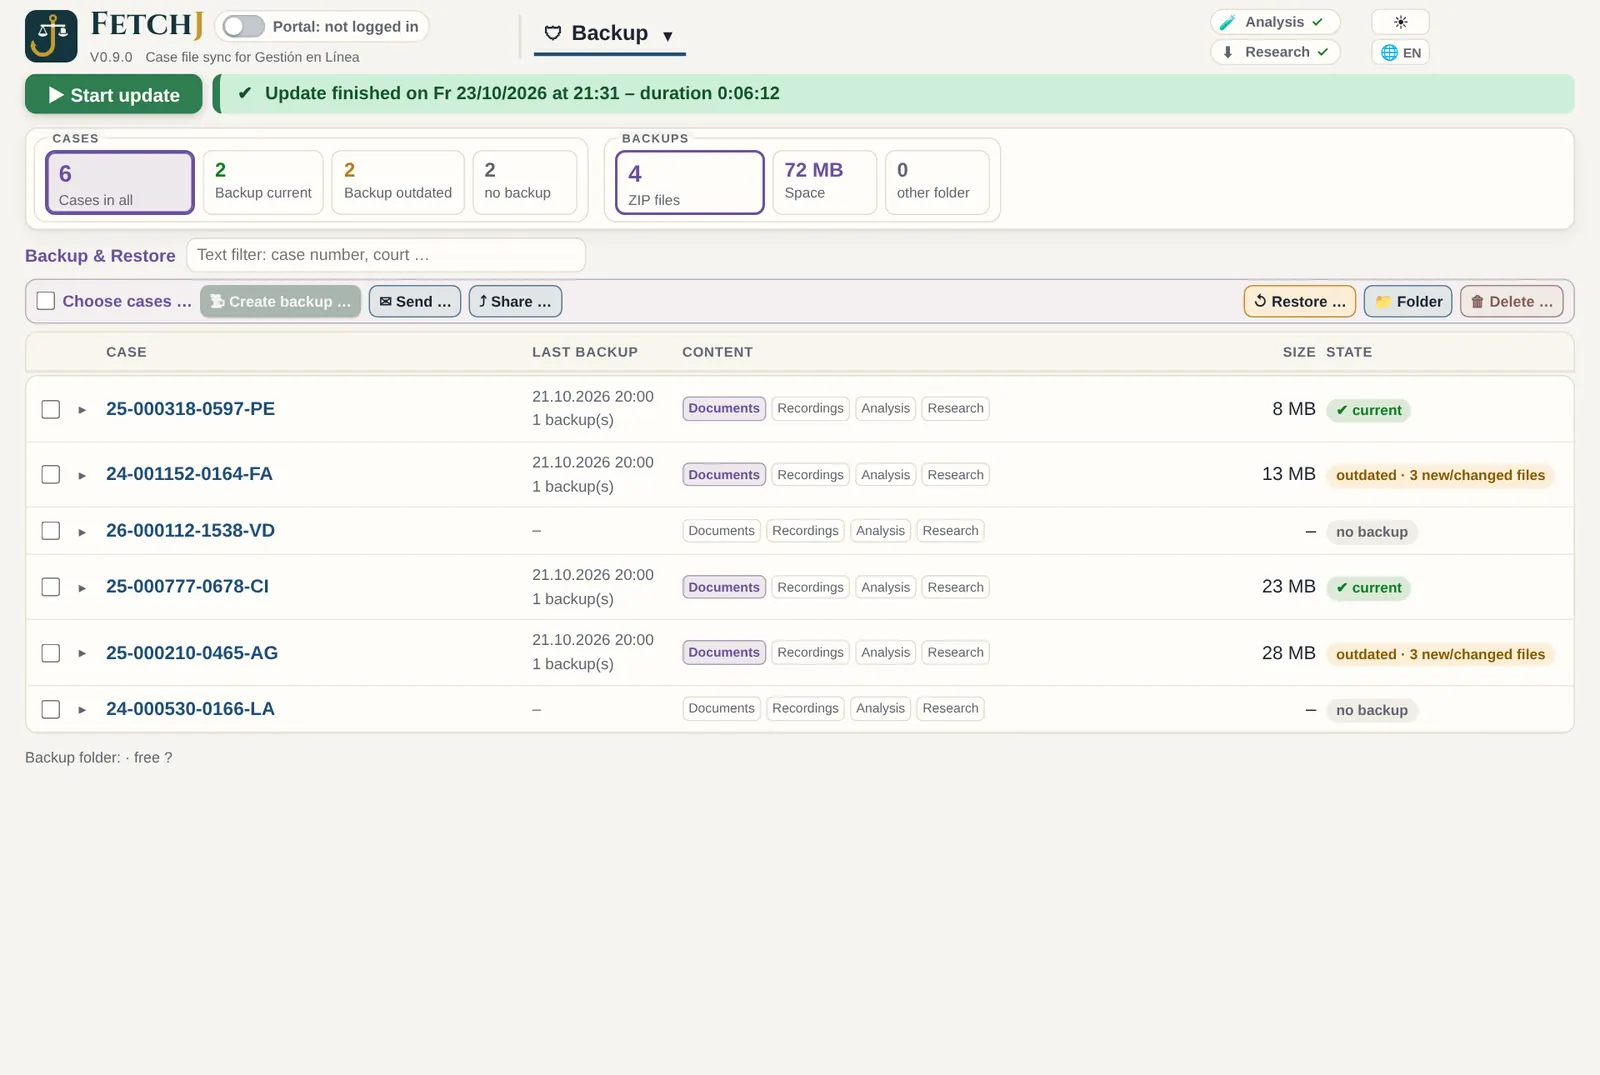This screenshot has width=1600, height=1075.
Task: Filter by 2 Backup outdated card
Action: click(x=398, y=182)
